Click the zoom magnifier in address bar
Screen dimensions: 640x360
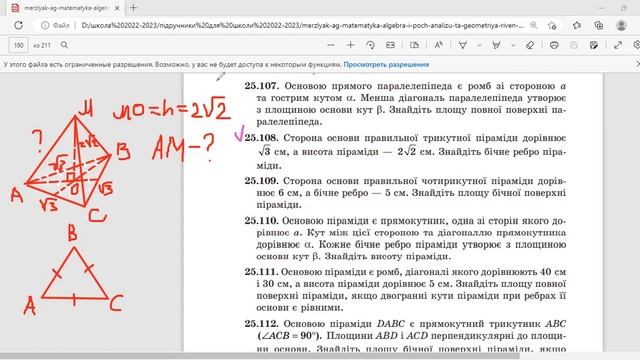(x=533, y=25)
